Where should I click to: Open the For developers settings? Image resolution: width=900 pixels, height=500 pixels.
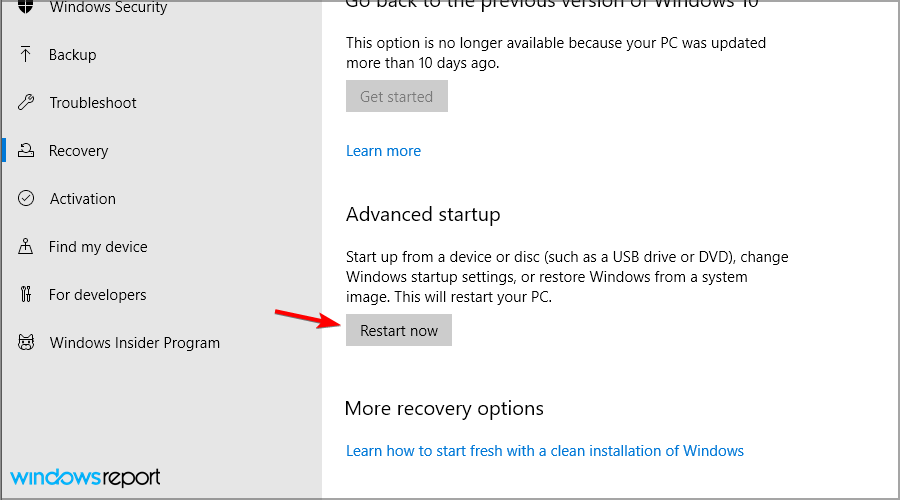click(x=98, y=295)
